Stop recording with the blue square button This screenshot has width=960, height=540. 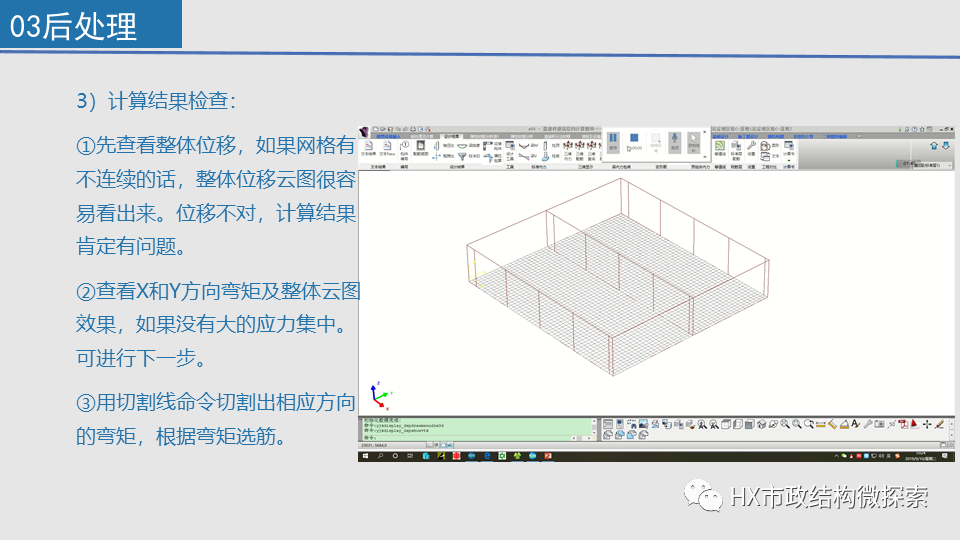pos(634,138)
